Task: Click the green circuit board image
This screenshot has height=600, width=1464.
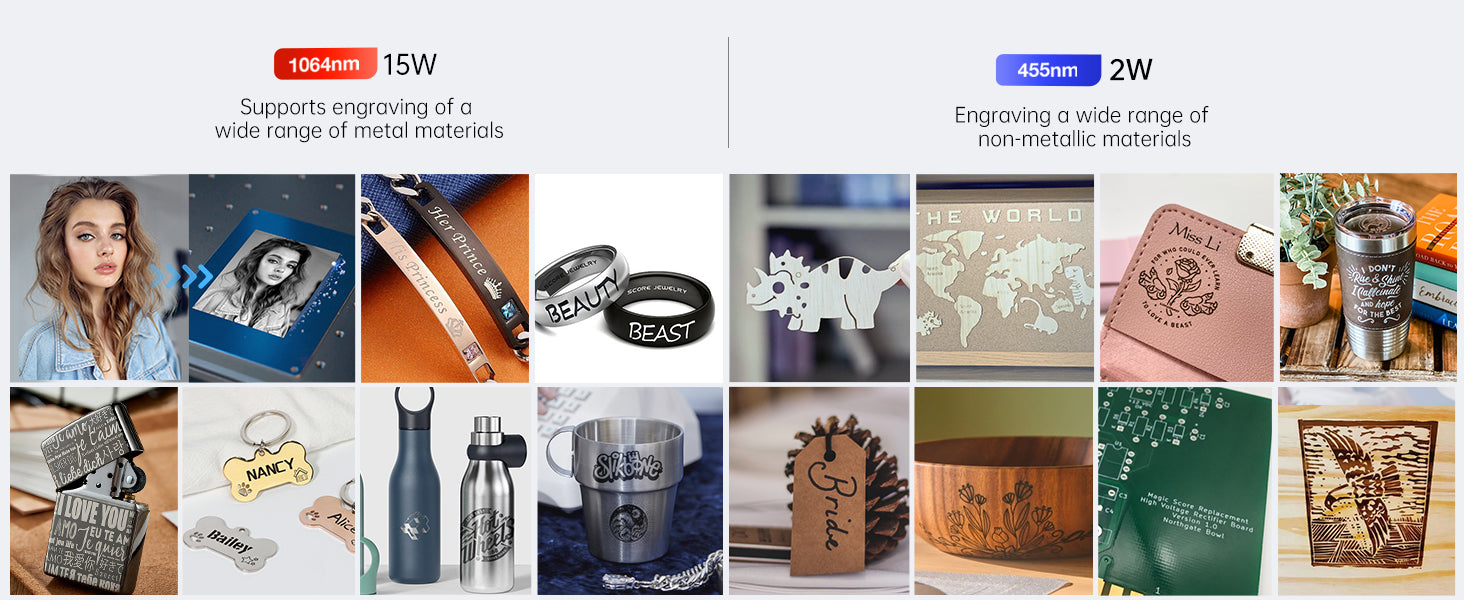Action: (1186, 491)
